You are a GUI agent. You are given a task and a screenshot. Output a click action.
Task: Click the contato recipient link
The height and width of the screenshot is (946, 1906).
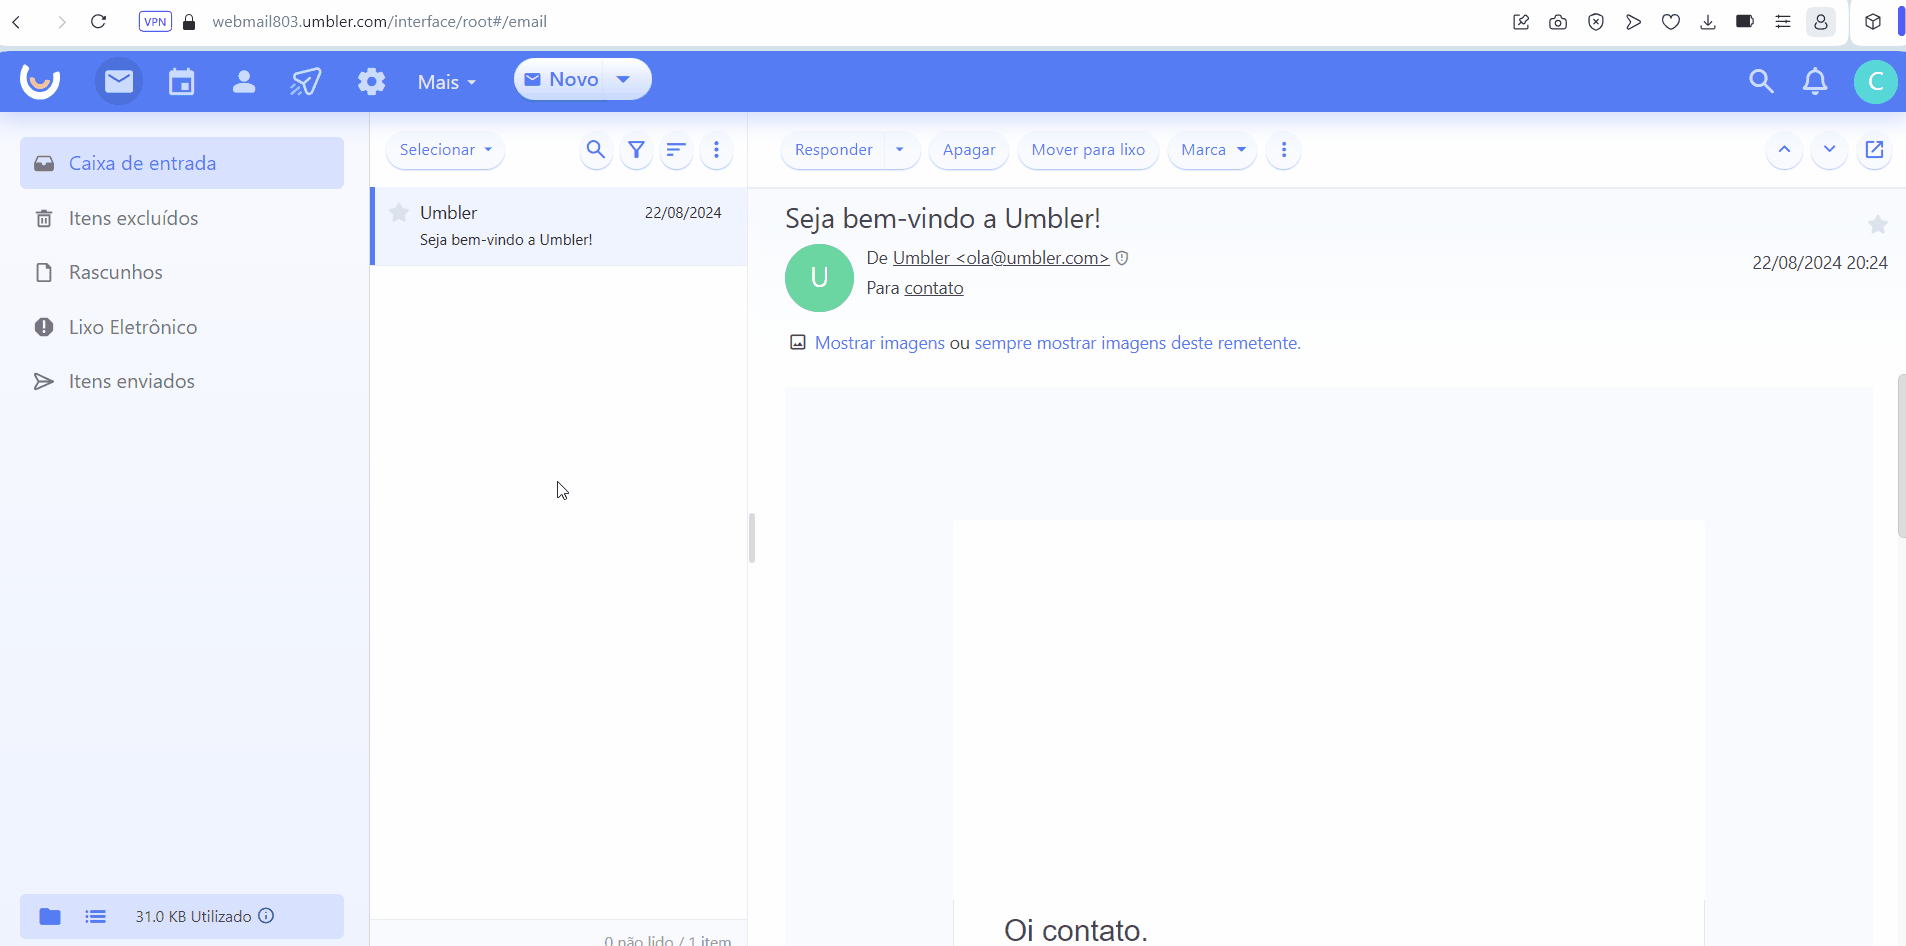pyautogui.click(x=934, y=288)
